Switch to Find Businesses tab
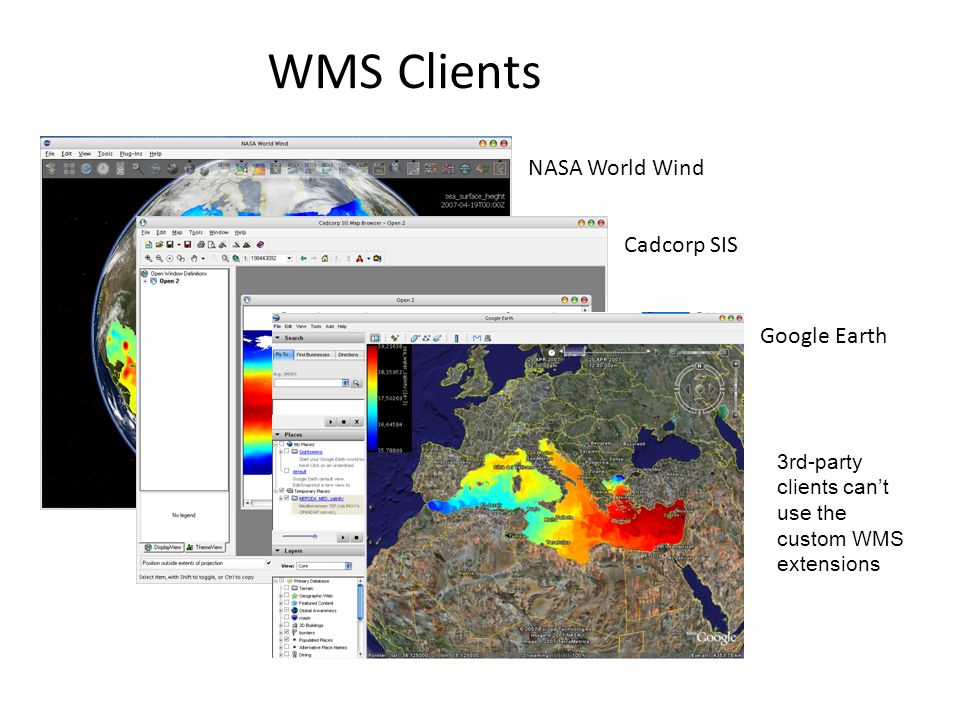This screenshot has width=960, height=720. (x=313, y=354)
